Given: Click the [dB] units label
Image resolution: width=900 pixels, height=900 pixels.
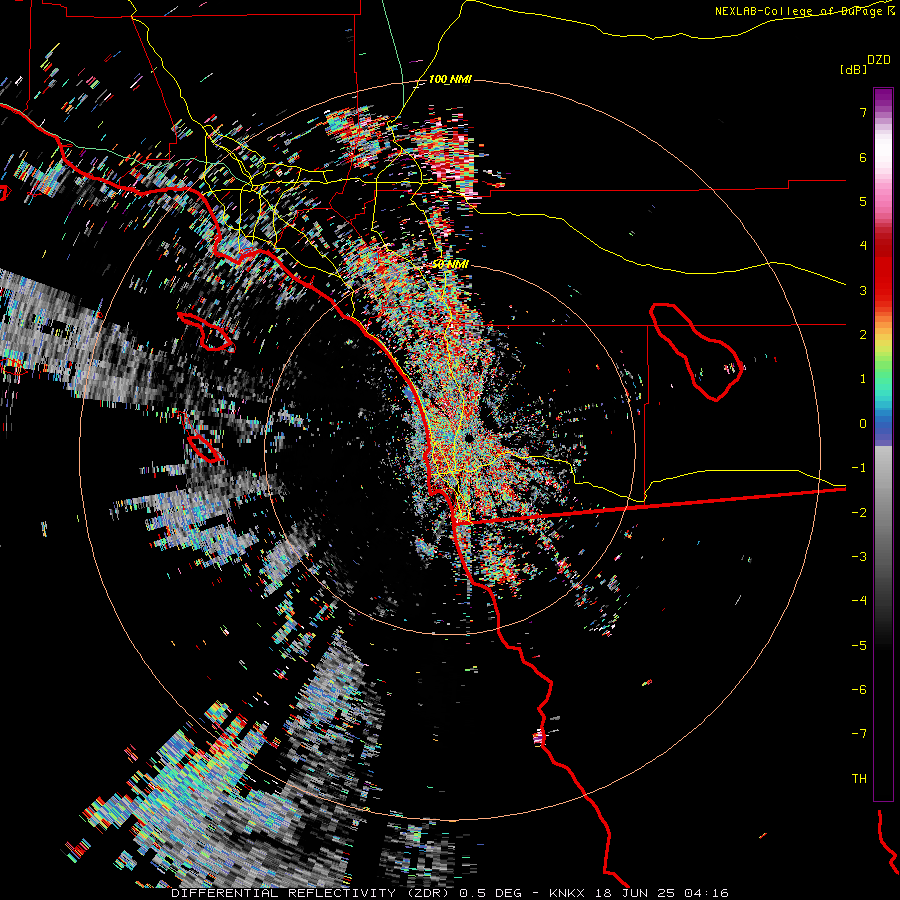Looking at the screenshot, I should (x=853, y=69).
